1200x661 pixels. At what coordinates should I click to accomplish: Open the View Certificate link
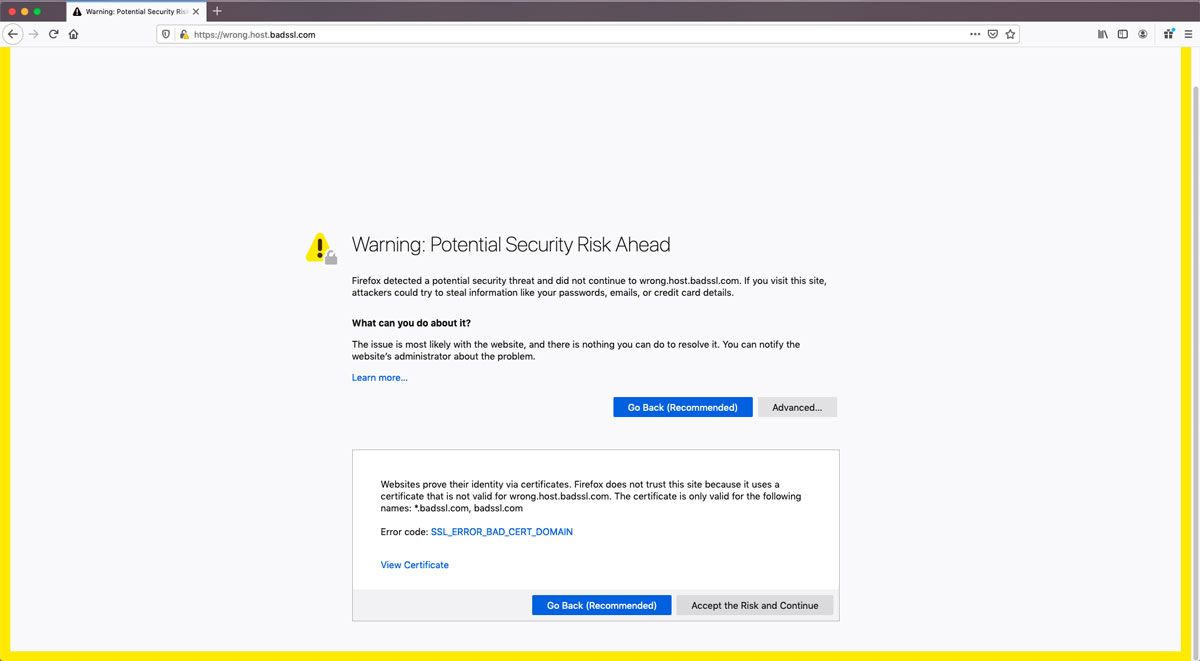tap(415, 565)
